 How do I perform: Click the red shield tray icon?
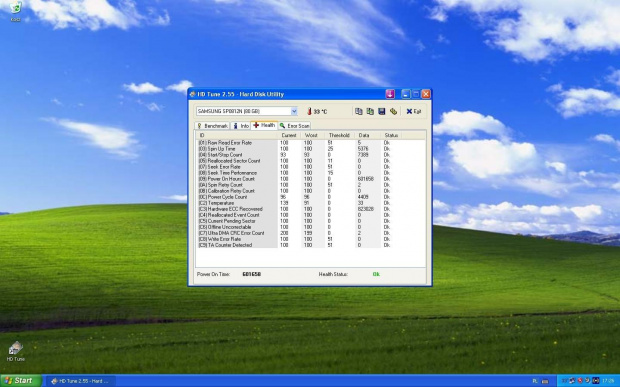coord(580,381)
